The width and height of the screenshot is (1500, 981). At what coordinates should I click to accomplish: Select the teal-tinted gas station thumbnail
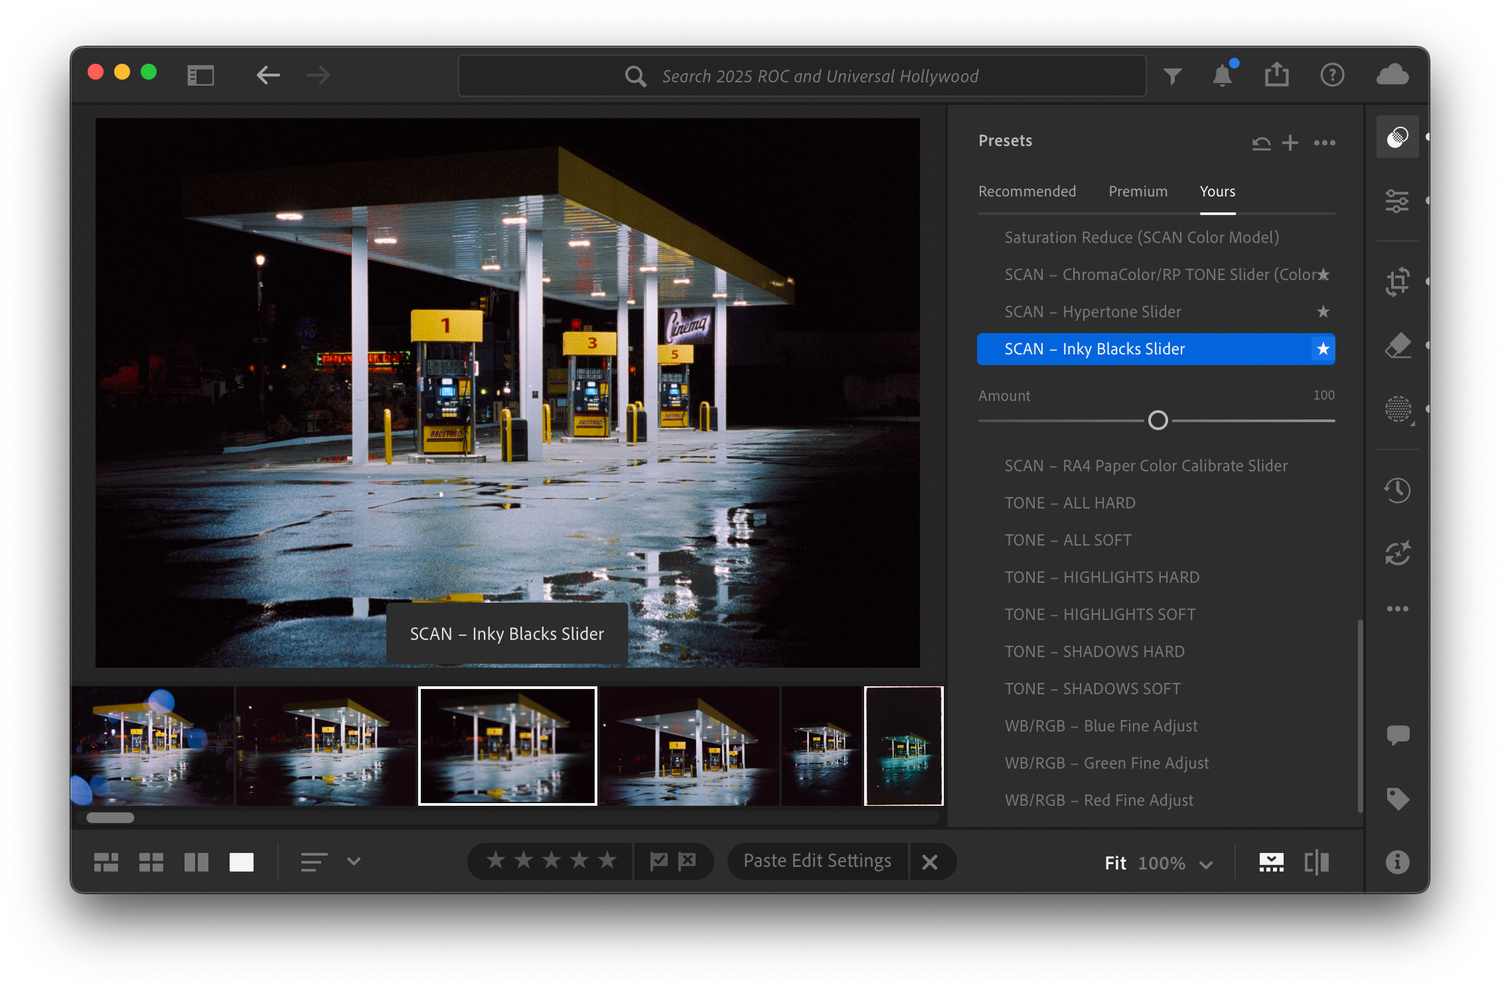903,746
